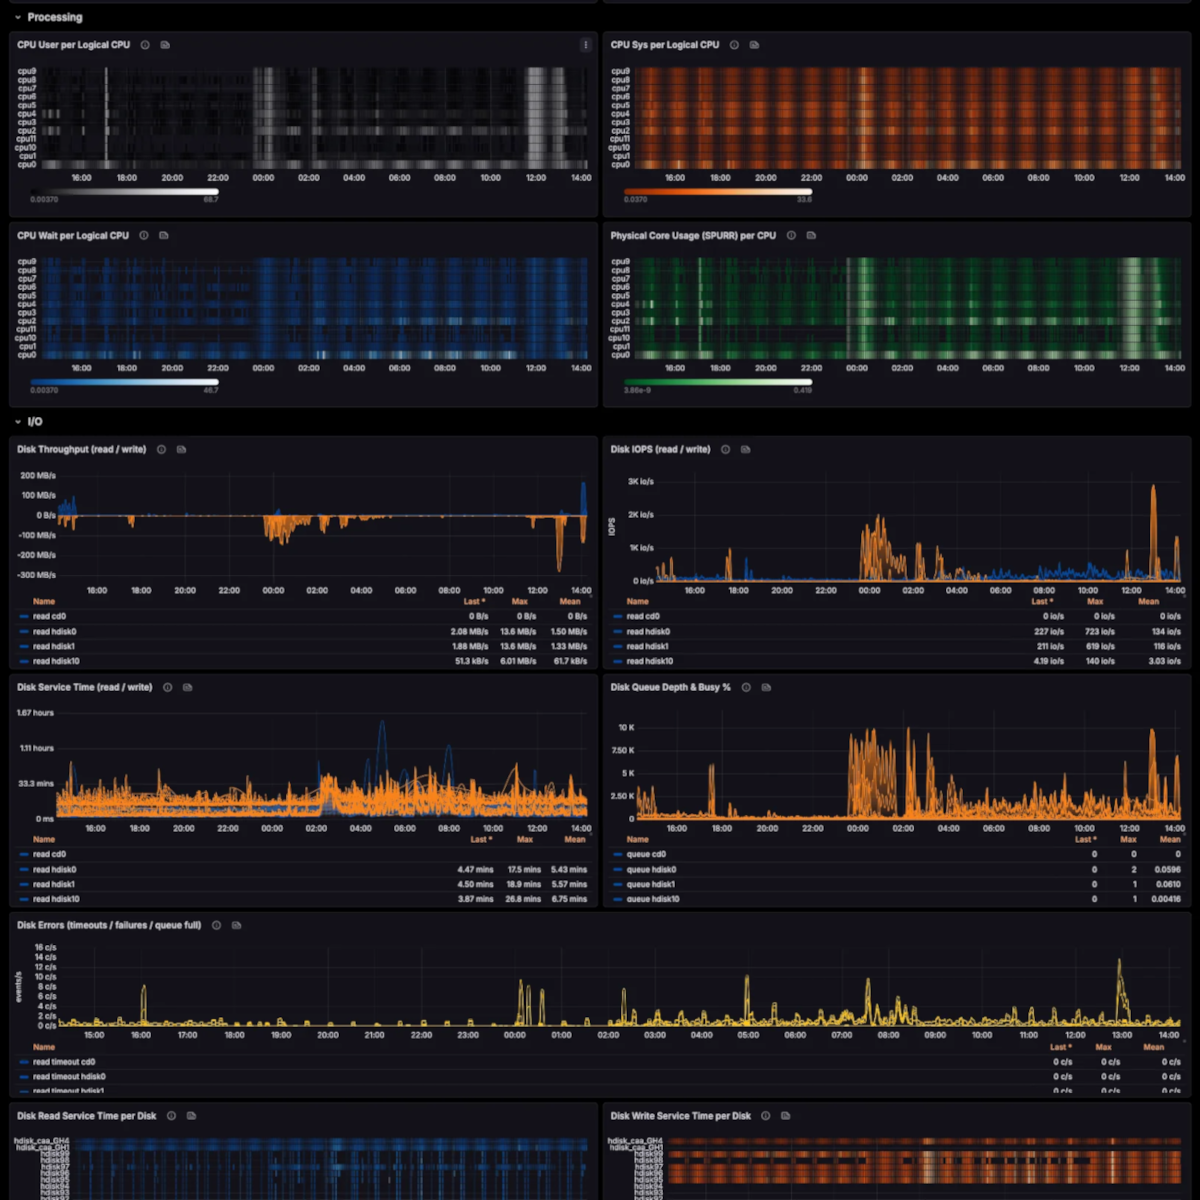Image resolution: width=1200 pixels, height=1200 pixels.
Task: Click info icon on Disk Errors panel
Action: (217, 926)
